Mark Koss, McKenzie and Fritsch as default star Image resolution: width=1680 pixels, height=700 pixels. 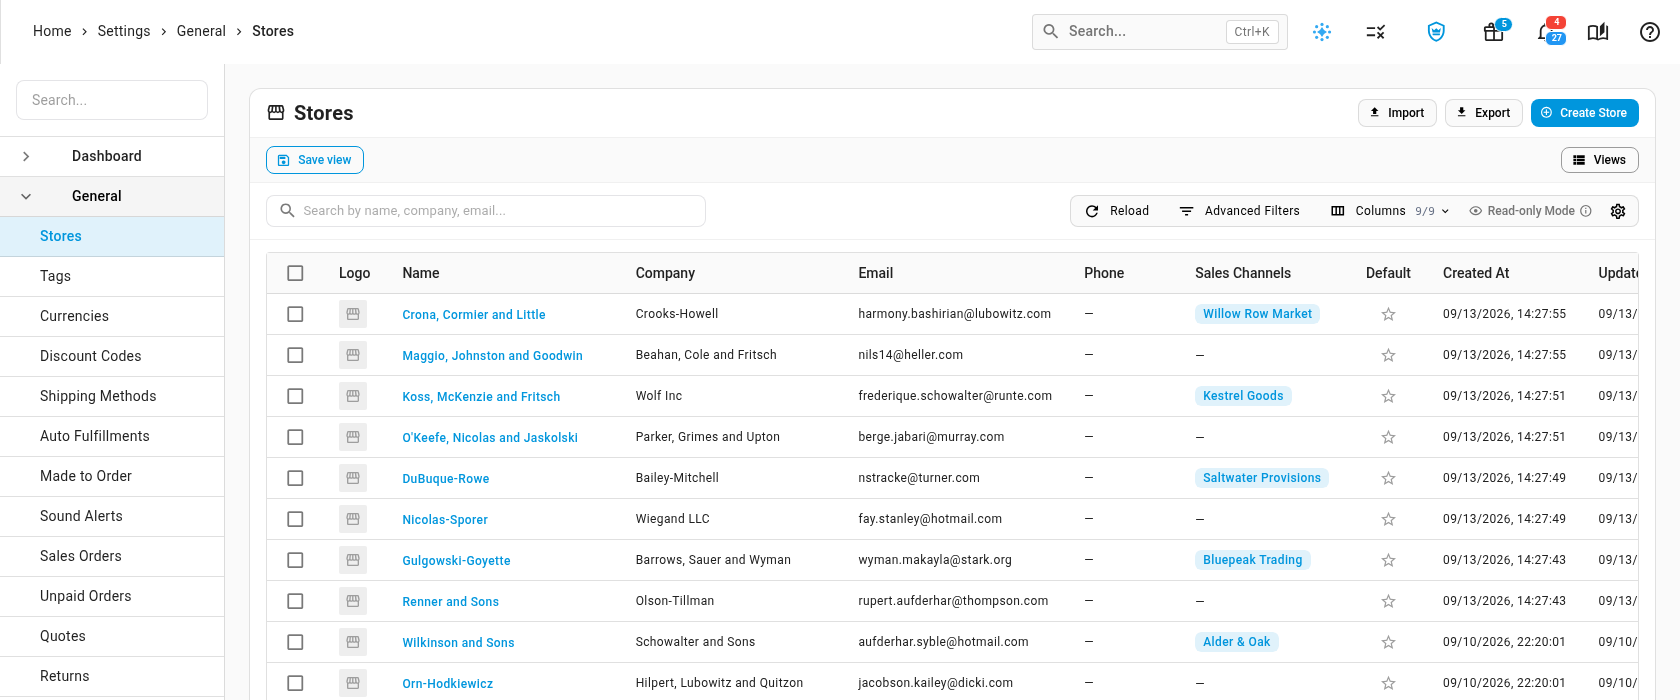(x=1388, y=396)
